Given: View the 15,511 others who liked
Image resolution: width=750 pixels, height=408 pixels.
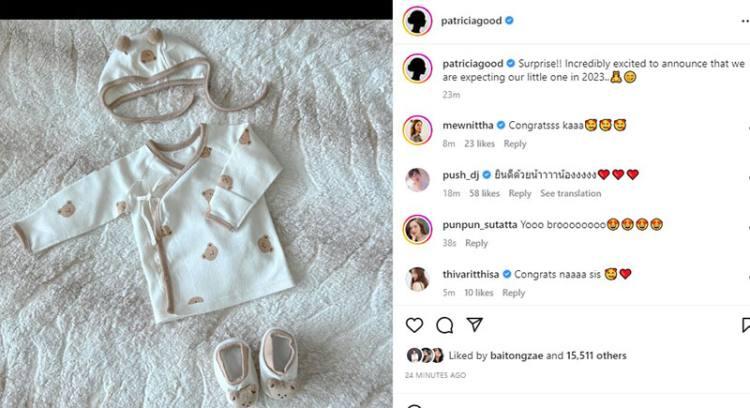Looking at the screenshot, I should click(596, 355).
